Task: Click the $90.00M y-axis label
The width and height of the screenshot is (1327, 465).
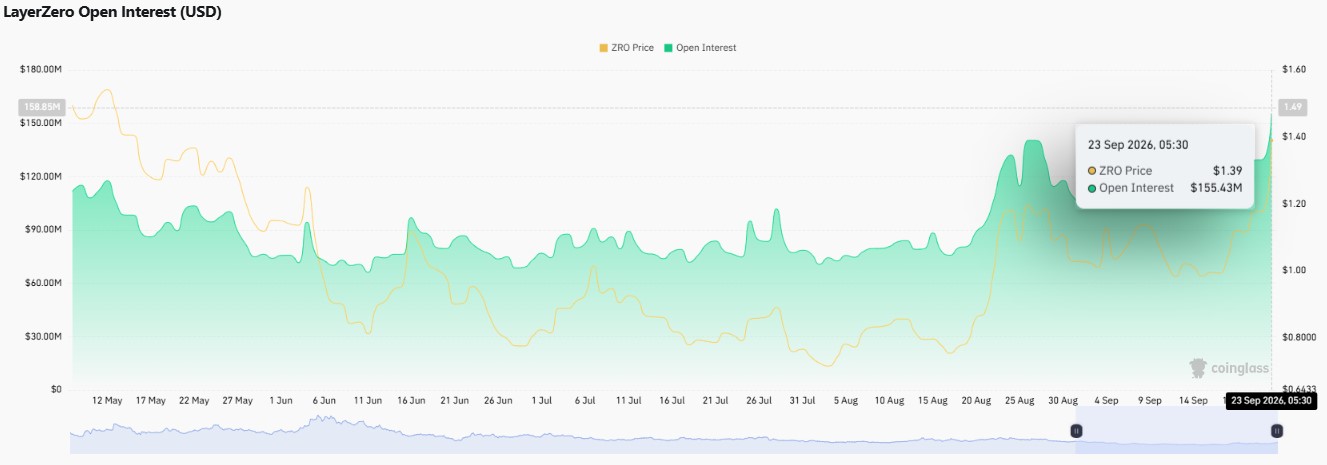Action: pyautogui.click(x=45, y=230)
